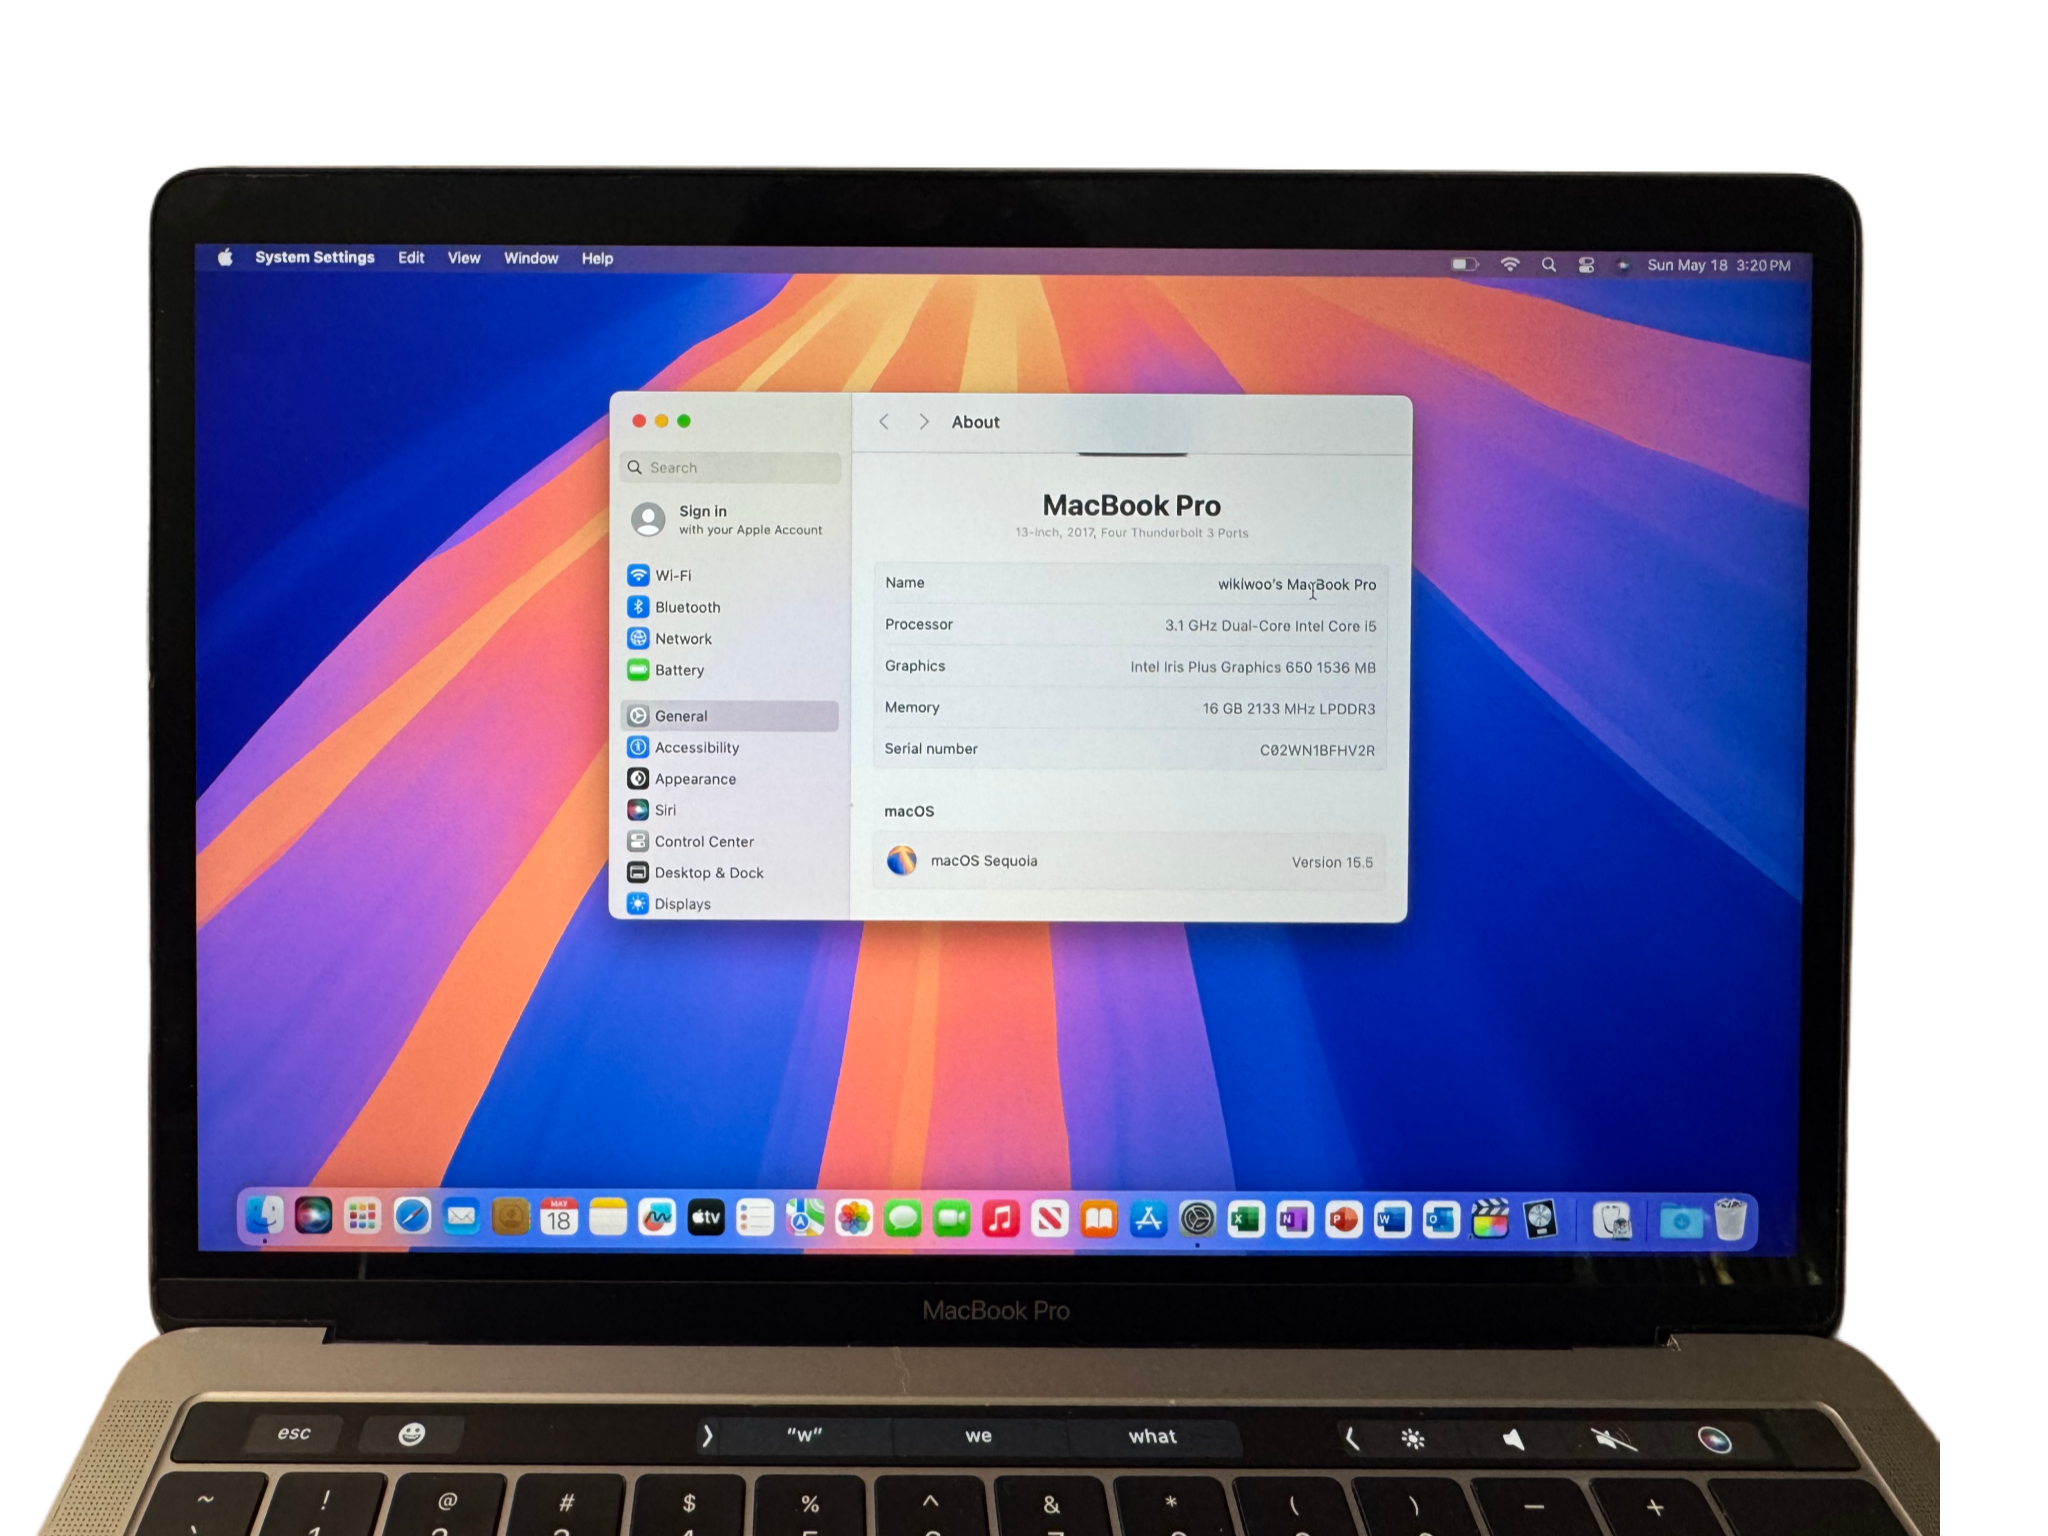This screenshot has height=1536, width=2048.
Task: Click the battery status icon in menu bar
Action: (1464, 264)
